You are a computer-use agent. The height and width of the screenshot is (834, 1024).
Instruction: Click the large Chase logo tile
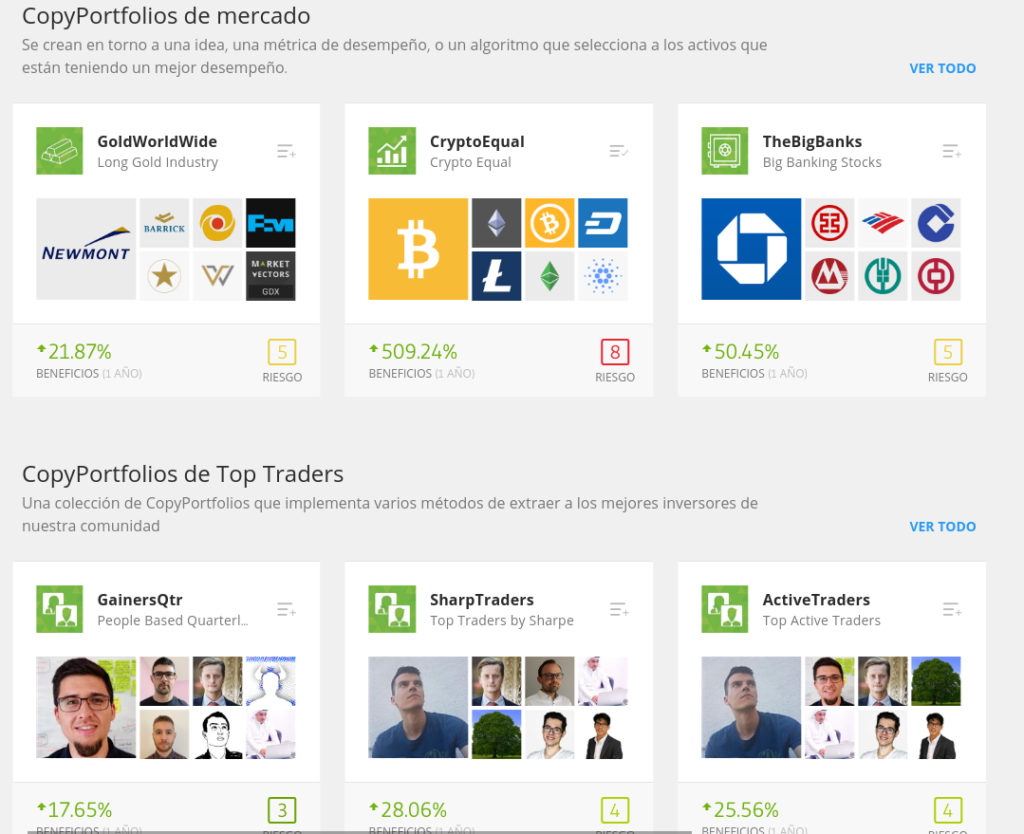coord(751,249)
